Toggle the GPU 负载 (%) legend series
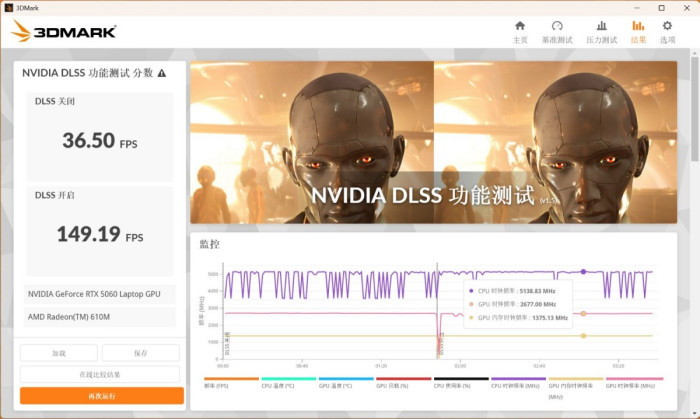This screenshot has height=419, width=700. [403, 383]
